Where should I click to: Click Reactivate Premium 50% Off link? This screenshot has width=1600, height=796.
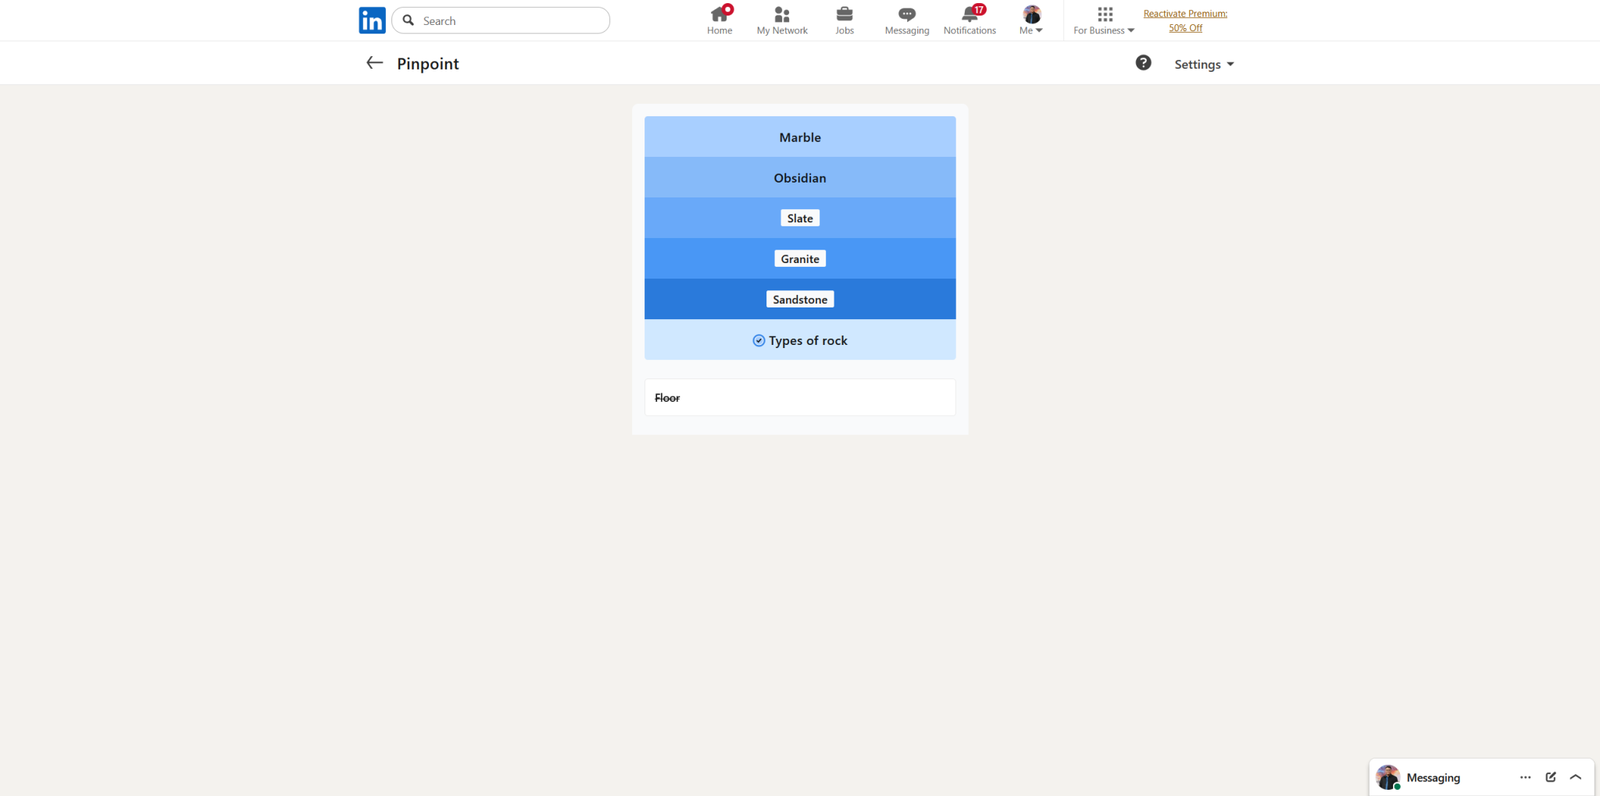point(1185,20)
